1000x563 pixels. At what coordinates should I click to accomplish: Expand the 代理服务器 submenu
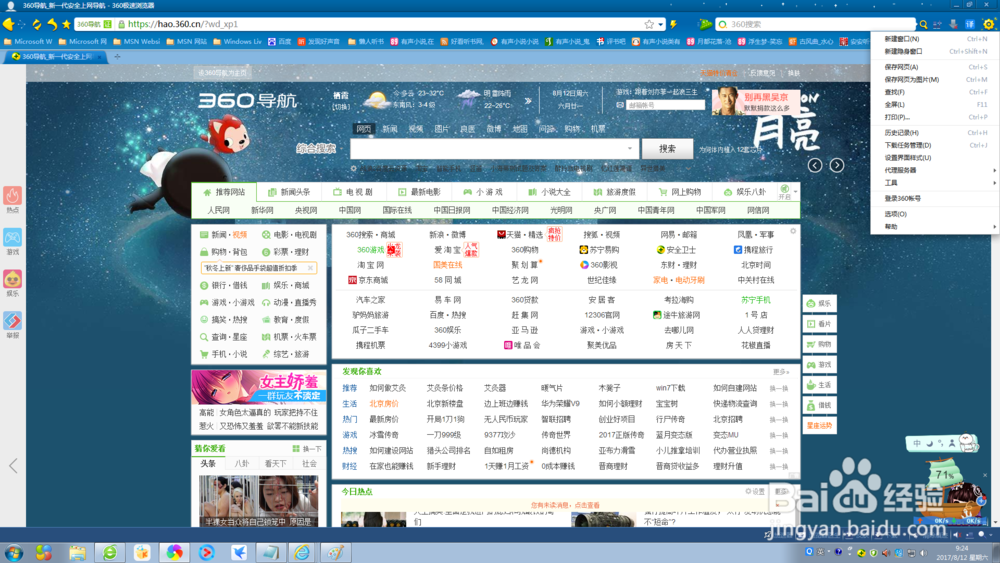click(x=934, y=170)
